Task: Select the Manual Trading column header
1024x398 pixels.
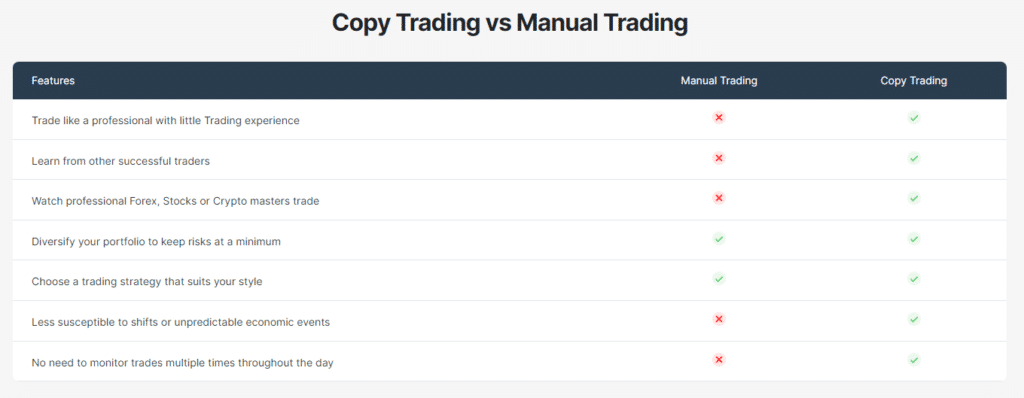Action: 719,81
